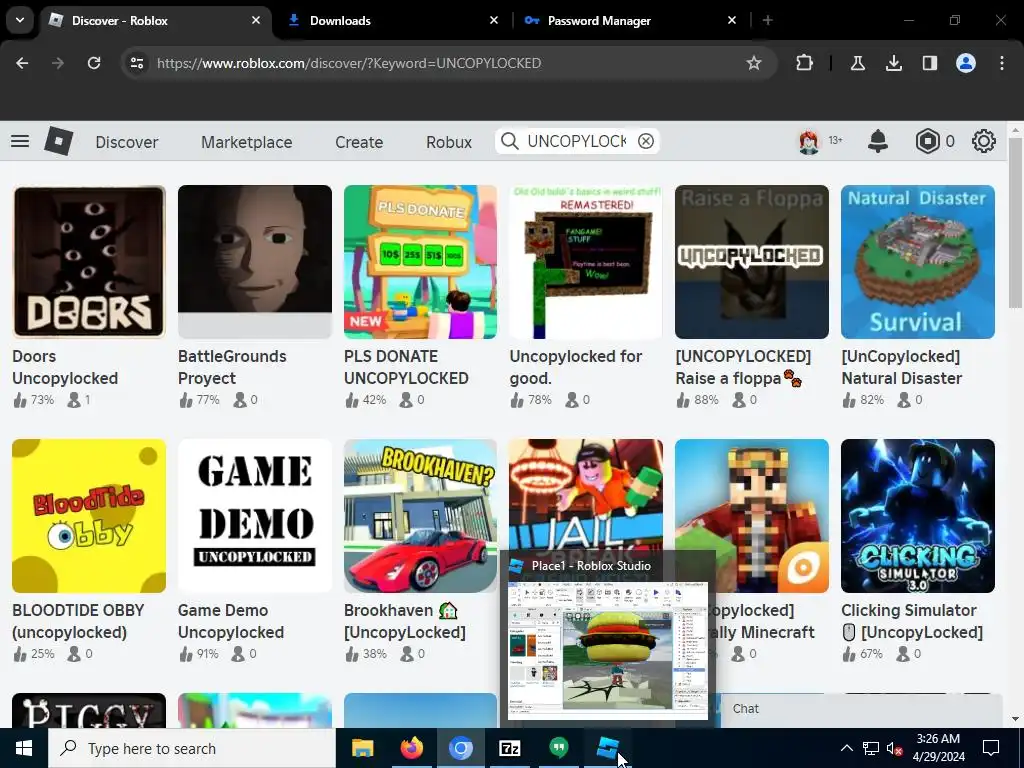Click the Roblox logo home icon
1024x768 pixels.
click(59, 141)
